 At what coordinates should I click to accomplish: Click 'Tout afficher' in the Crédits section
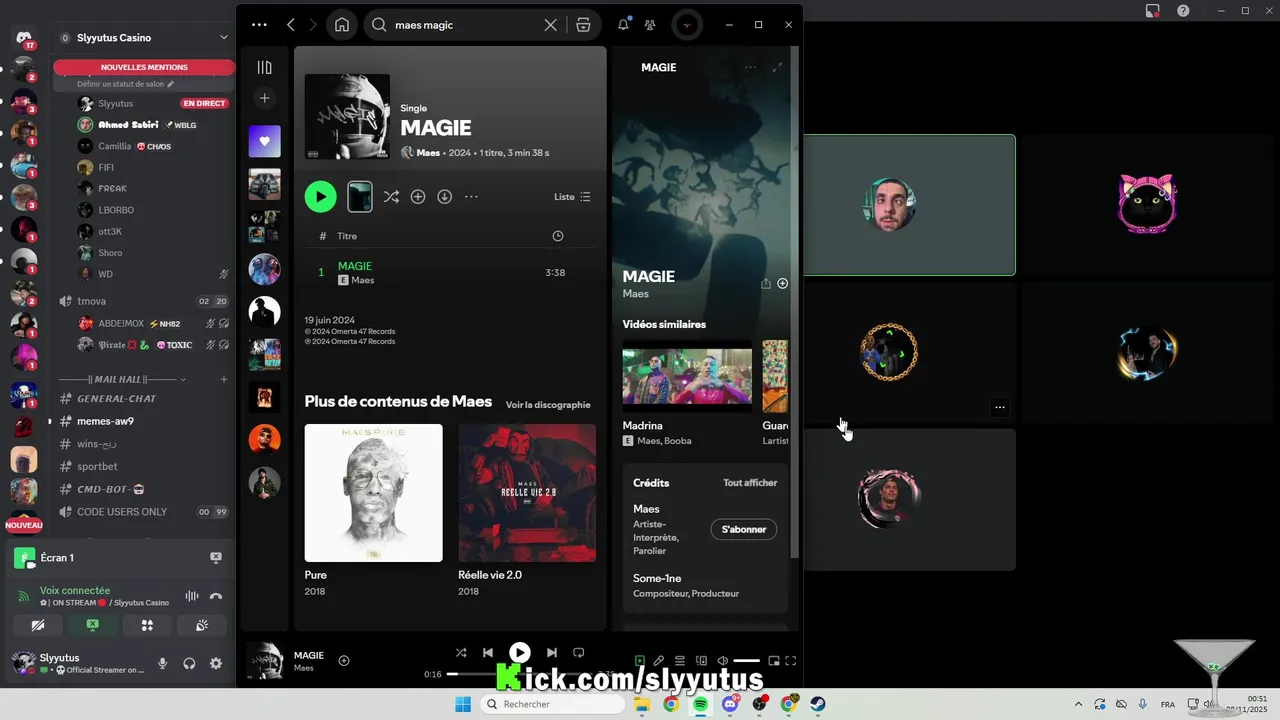(750, 483)
